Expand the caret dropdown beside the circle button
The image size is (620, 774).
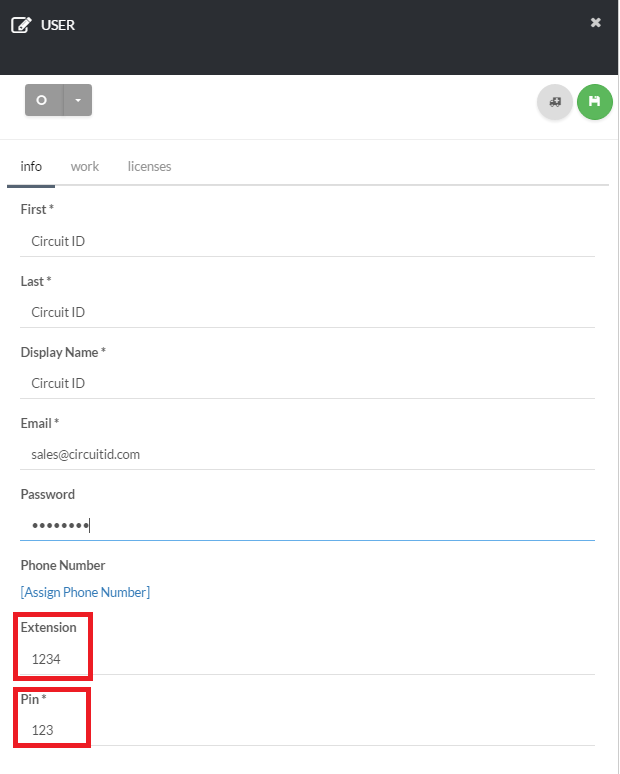point(78,100)
